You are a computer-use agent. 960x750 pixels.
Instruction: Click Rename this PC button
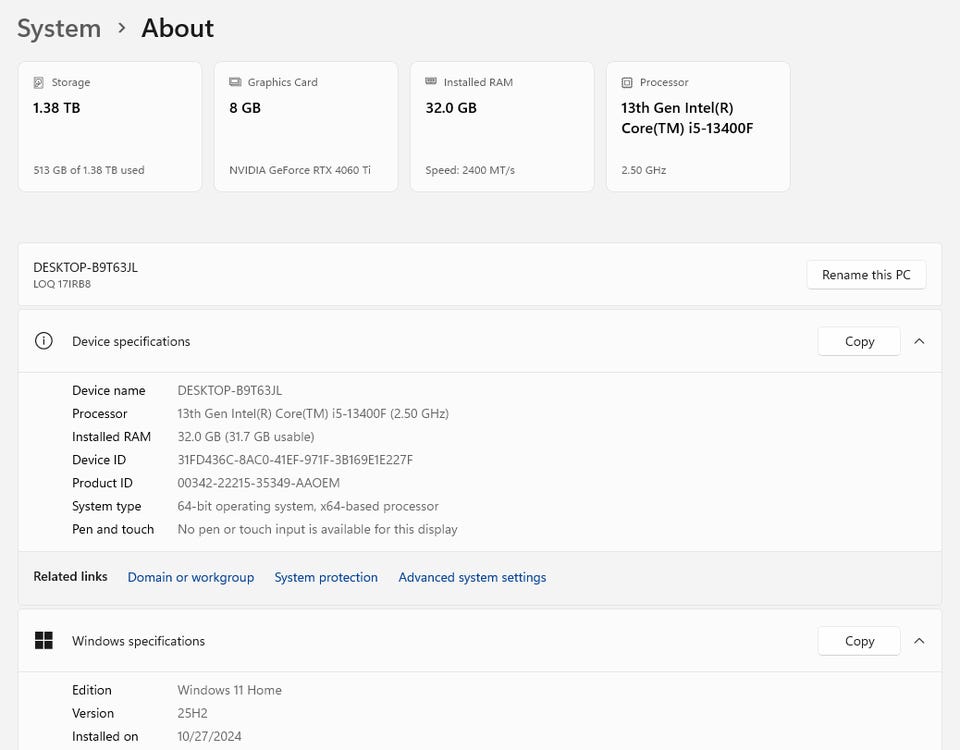pos(866,275)
